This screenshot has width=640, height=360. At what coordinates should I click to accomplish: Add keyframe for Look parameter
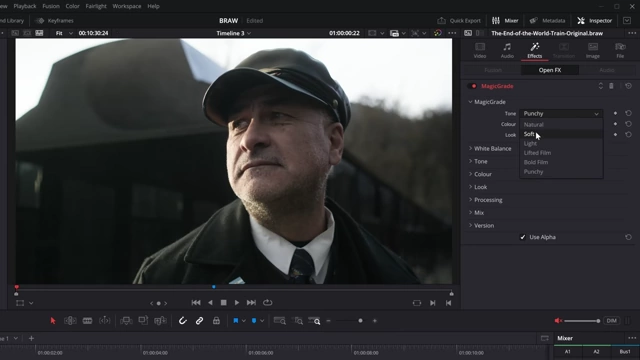[x=616, y=134]
